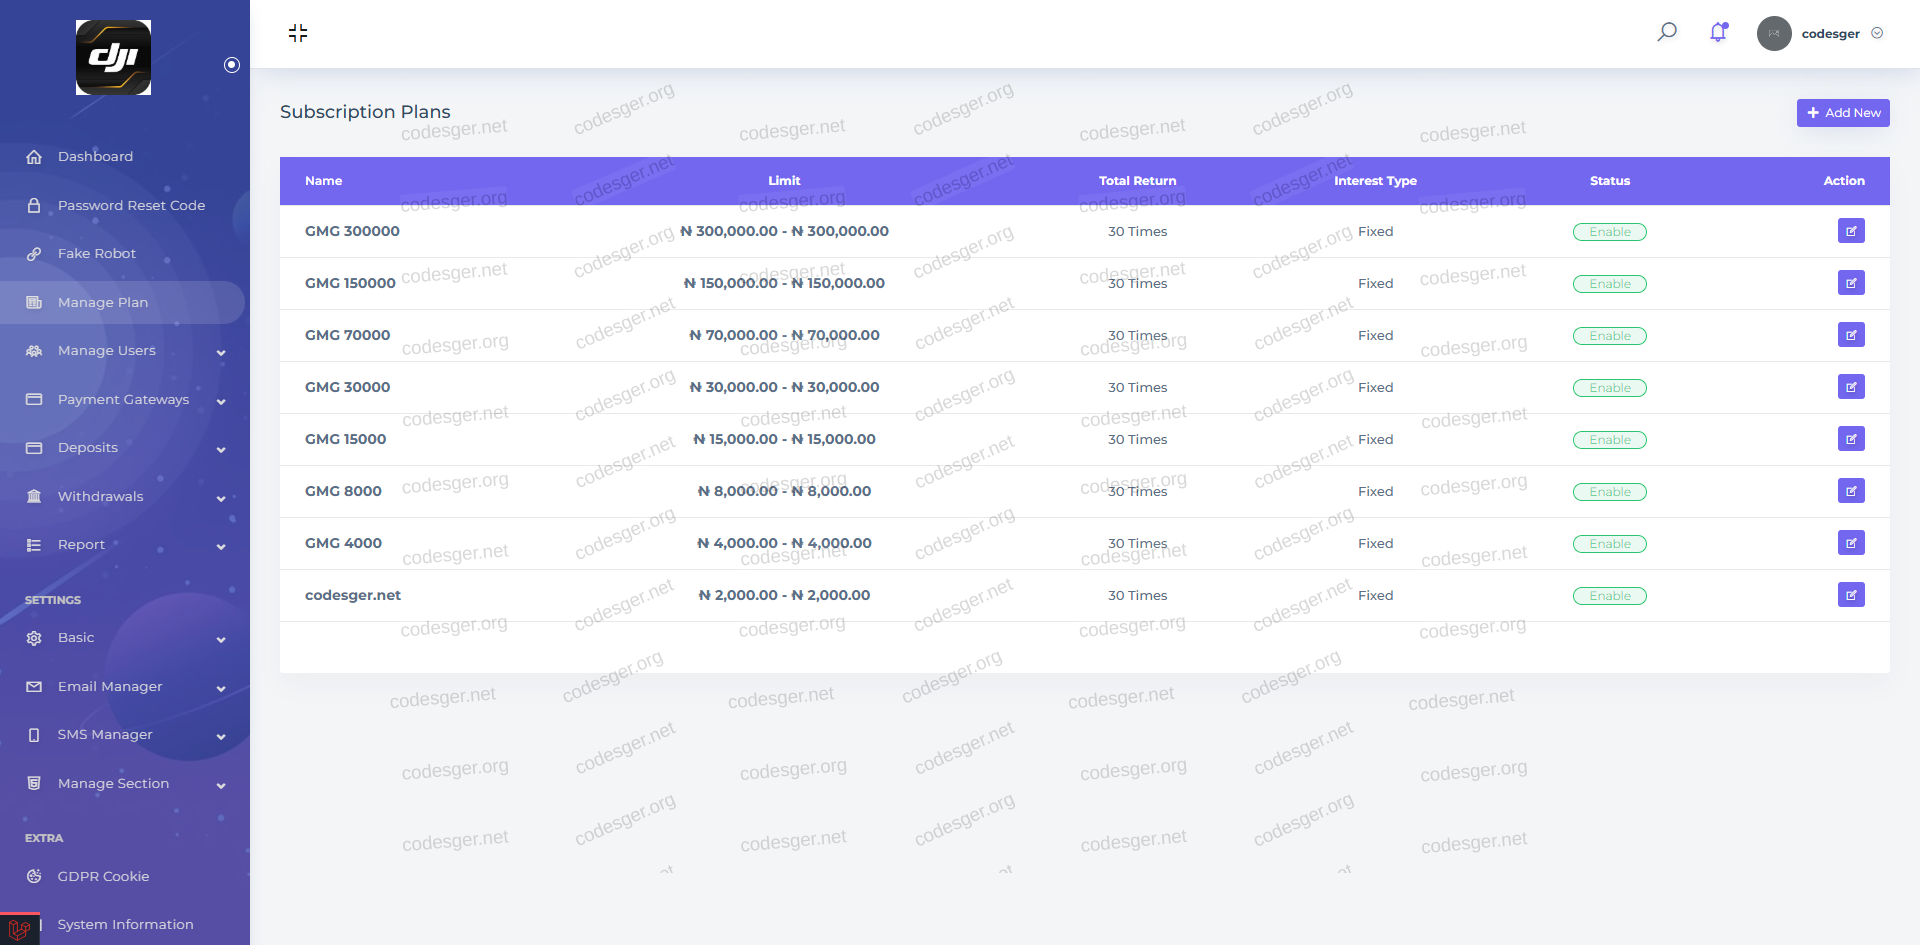The height and width of the screenshot is (945, 1920).
Task: Click the Add New button
Action: point(1842,113)
